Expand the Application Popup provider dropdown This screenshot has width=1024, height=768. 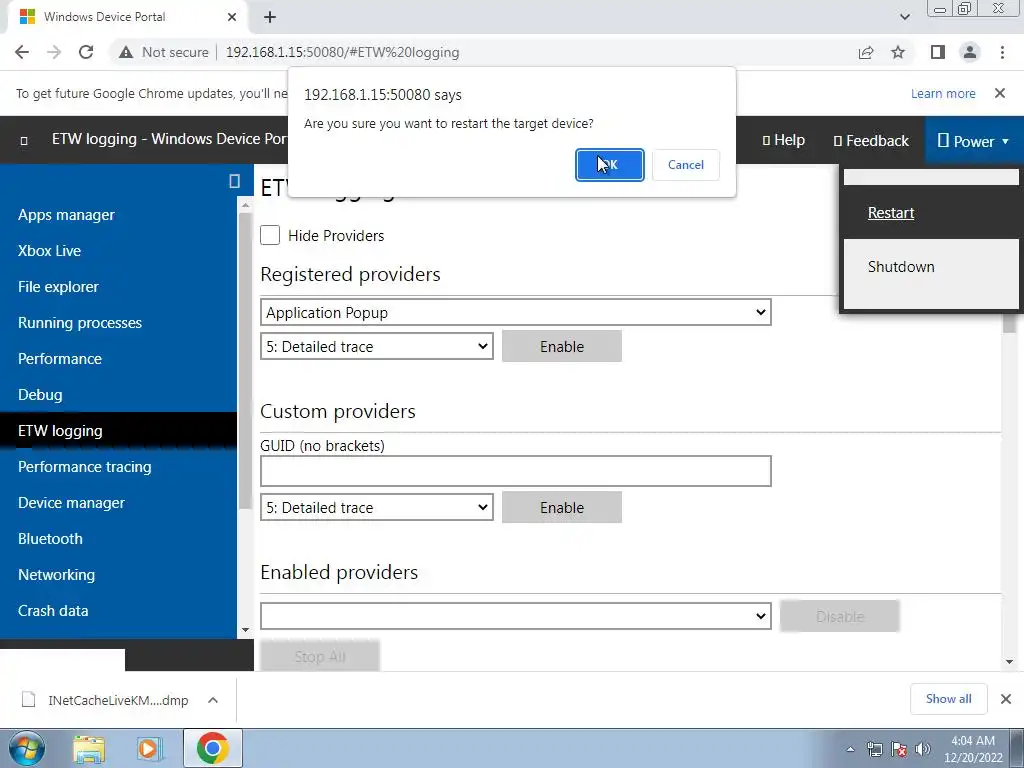515,312
